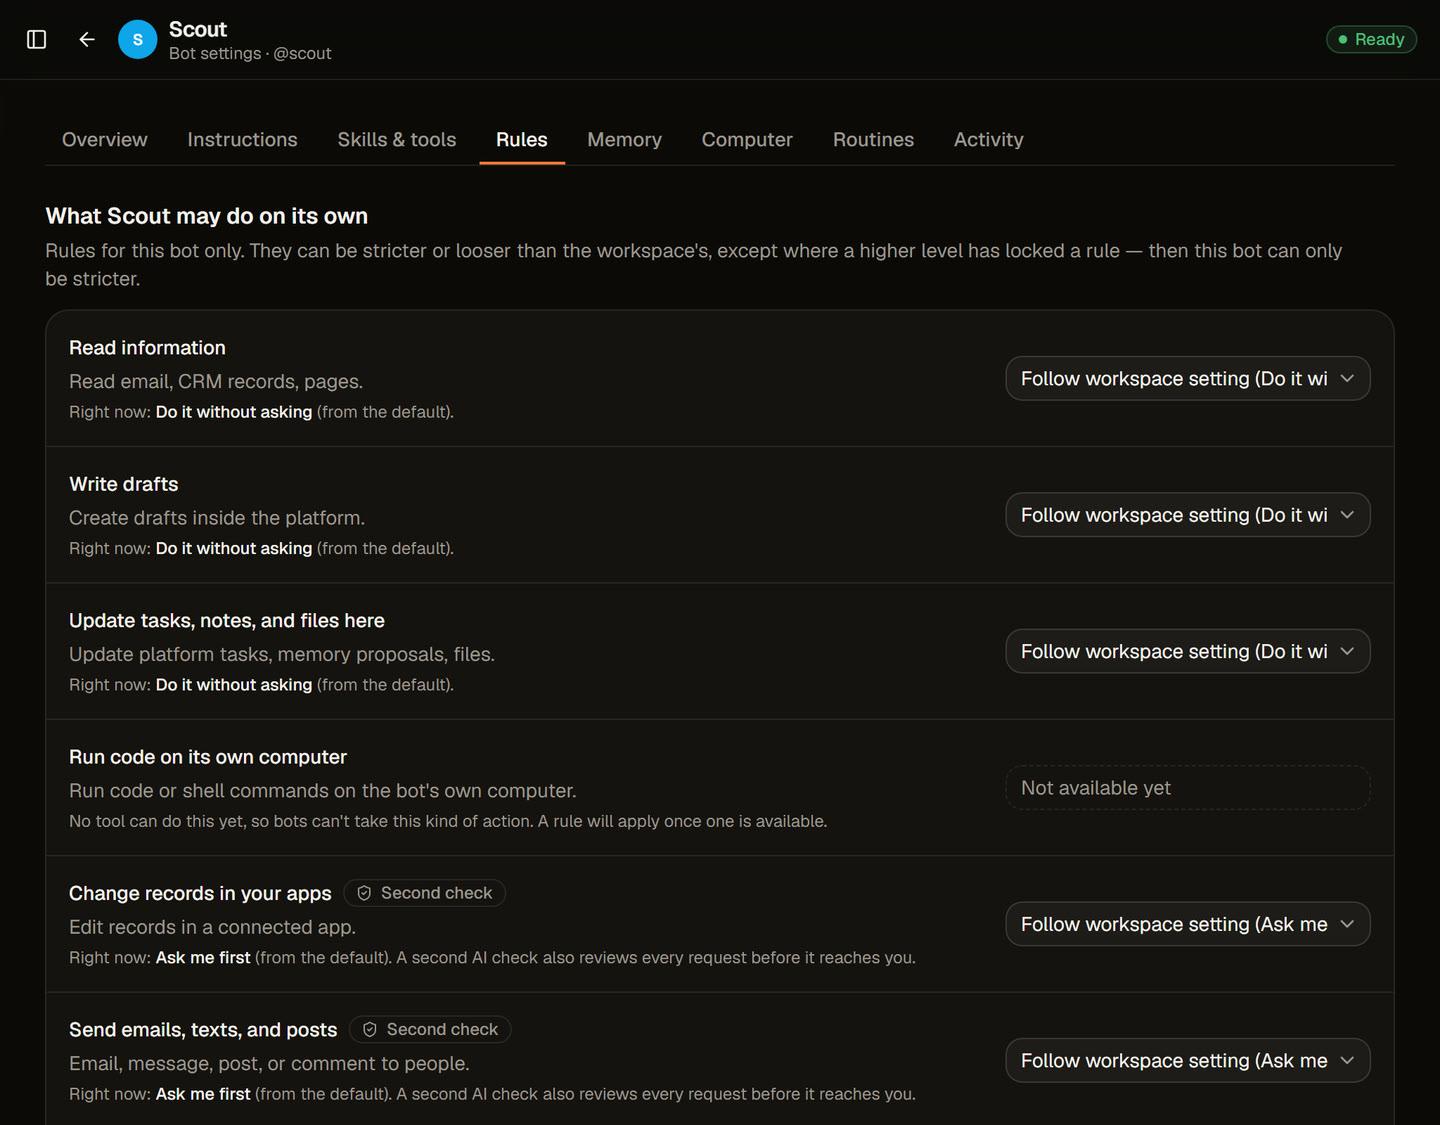Click 'Run code on its own computer' title
The width and height of the screenshot is (1440, 1125).
208,757
